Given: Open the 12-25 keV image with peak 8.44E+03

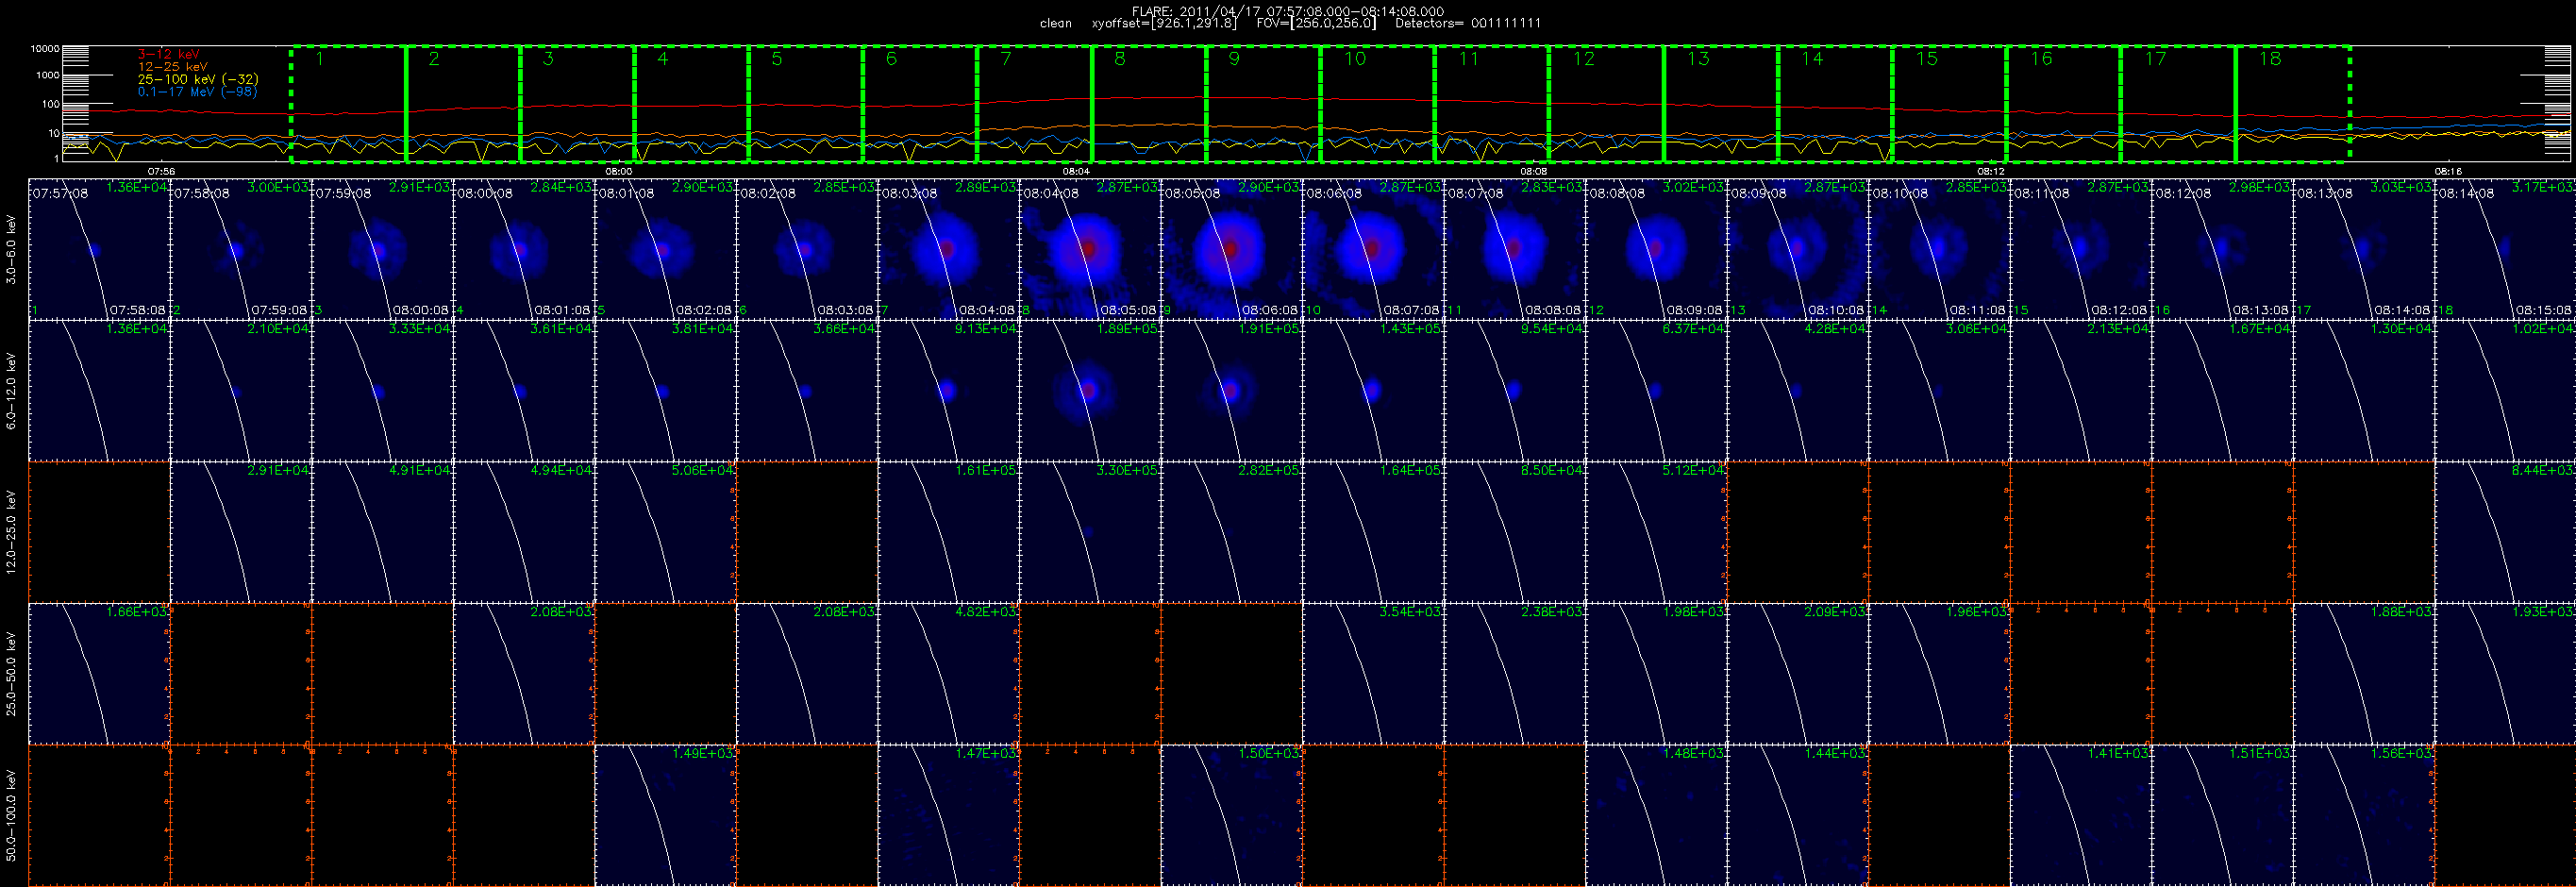Looking at the screenshot, I should coord(2505,532).
